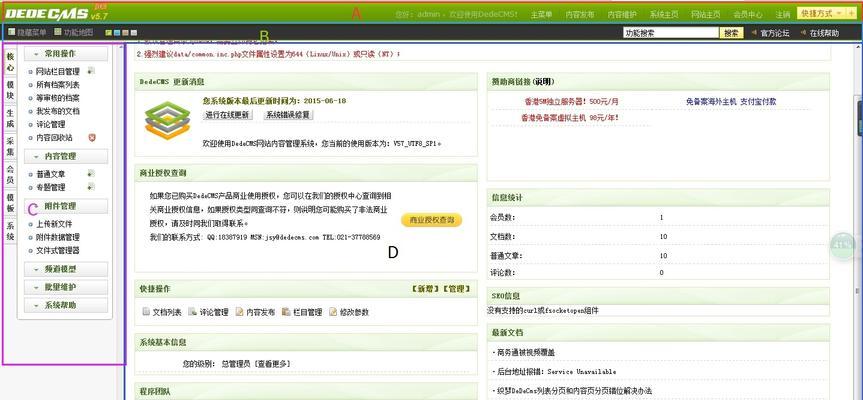Open 主菜单 in the top navigation

tap(542, 14)
